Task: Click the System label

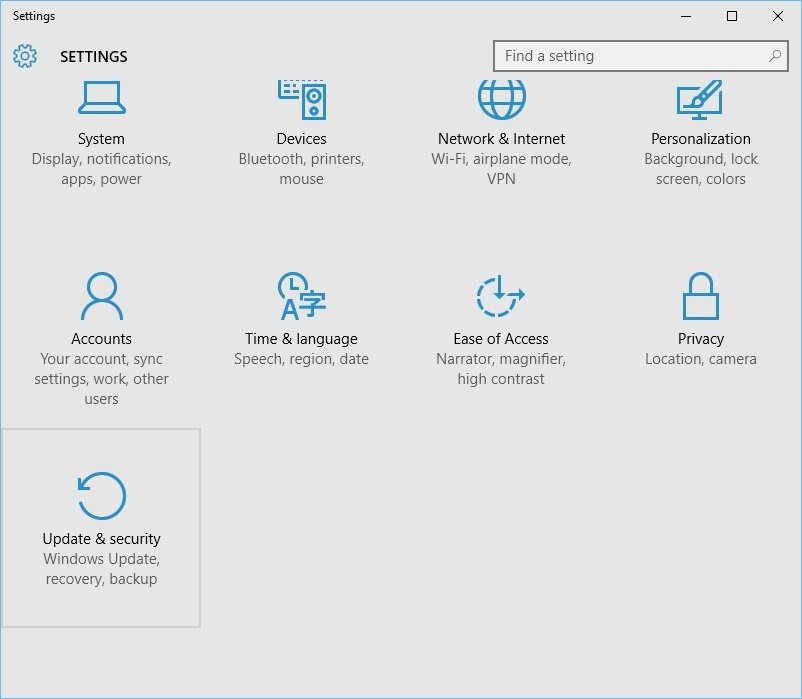Action: pos(101,139)
